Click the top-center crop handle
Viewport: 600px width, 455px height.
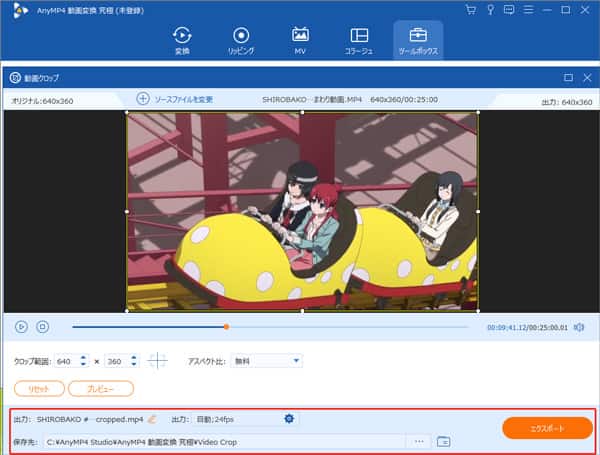pos(302,113)
